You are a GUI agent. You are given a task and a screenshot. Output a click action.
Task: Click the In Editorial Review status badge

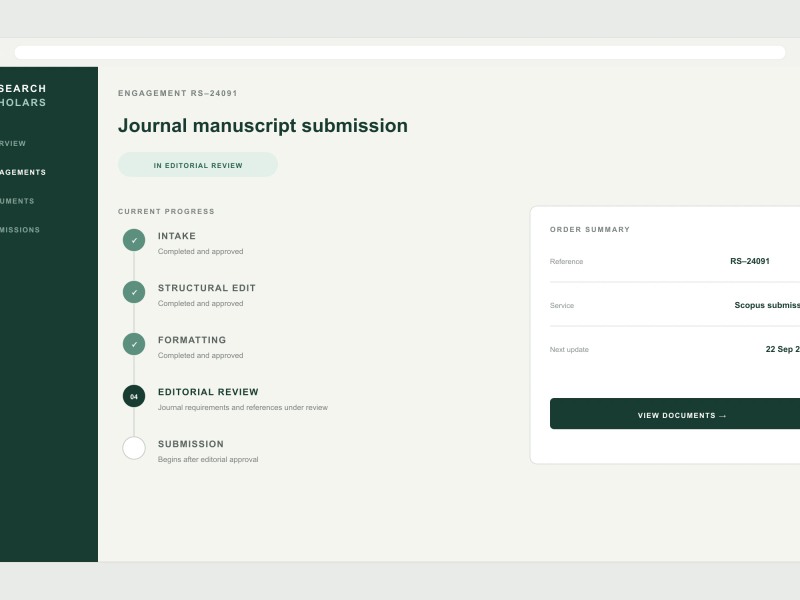[198, 165]
